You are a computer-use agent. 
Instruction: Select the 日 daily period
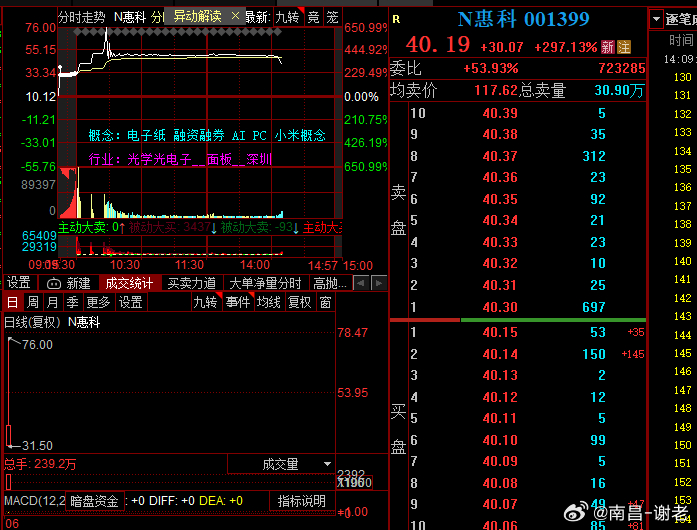tap(12, 303)
